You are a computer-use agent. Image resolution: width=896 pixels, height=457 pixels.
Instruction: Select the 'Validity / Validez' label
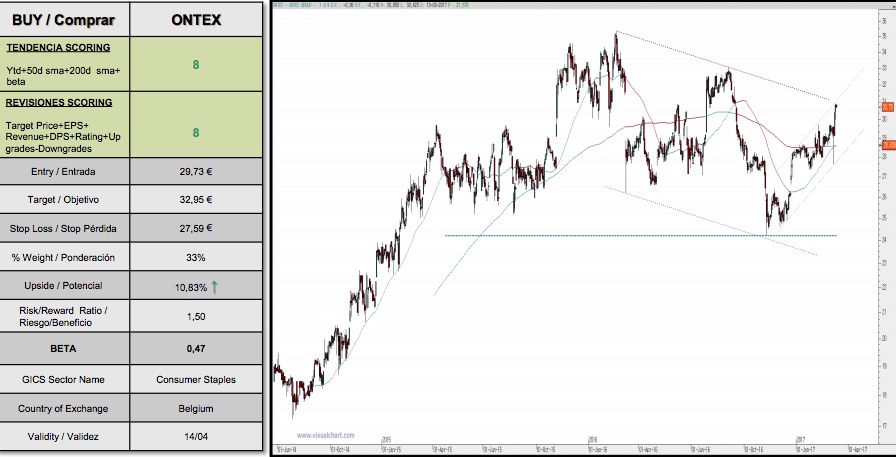point(63,436)
